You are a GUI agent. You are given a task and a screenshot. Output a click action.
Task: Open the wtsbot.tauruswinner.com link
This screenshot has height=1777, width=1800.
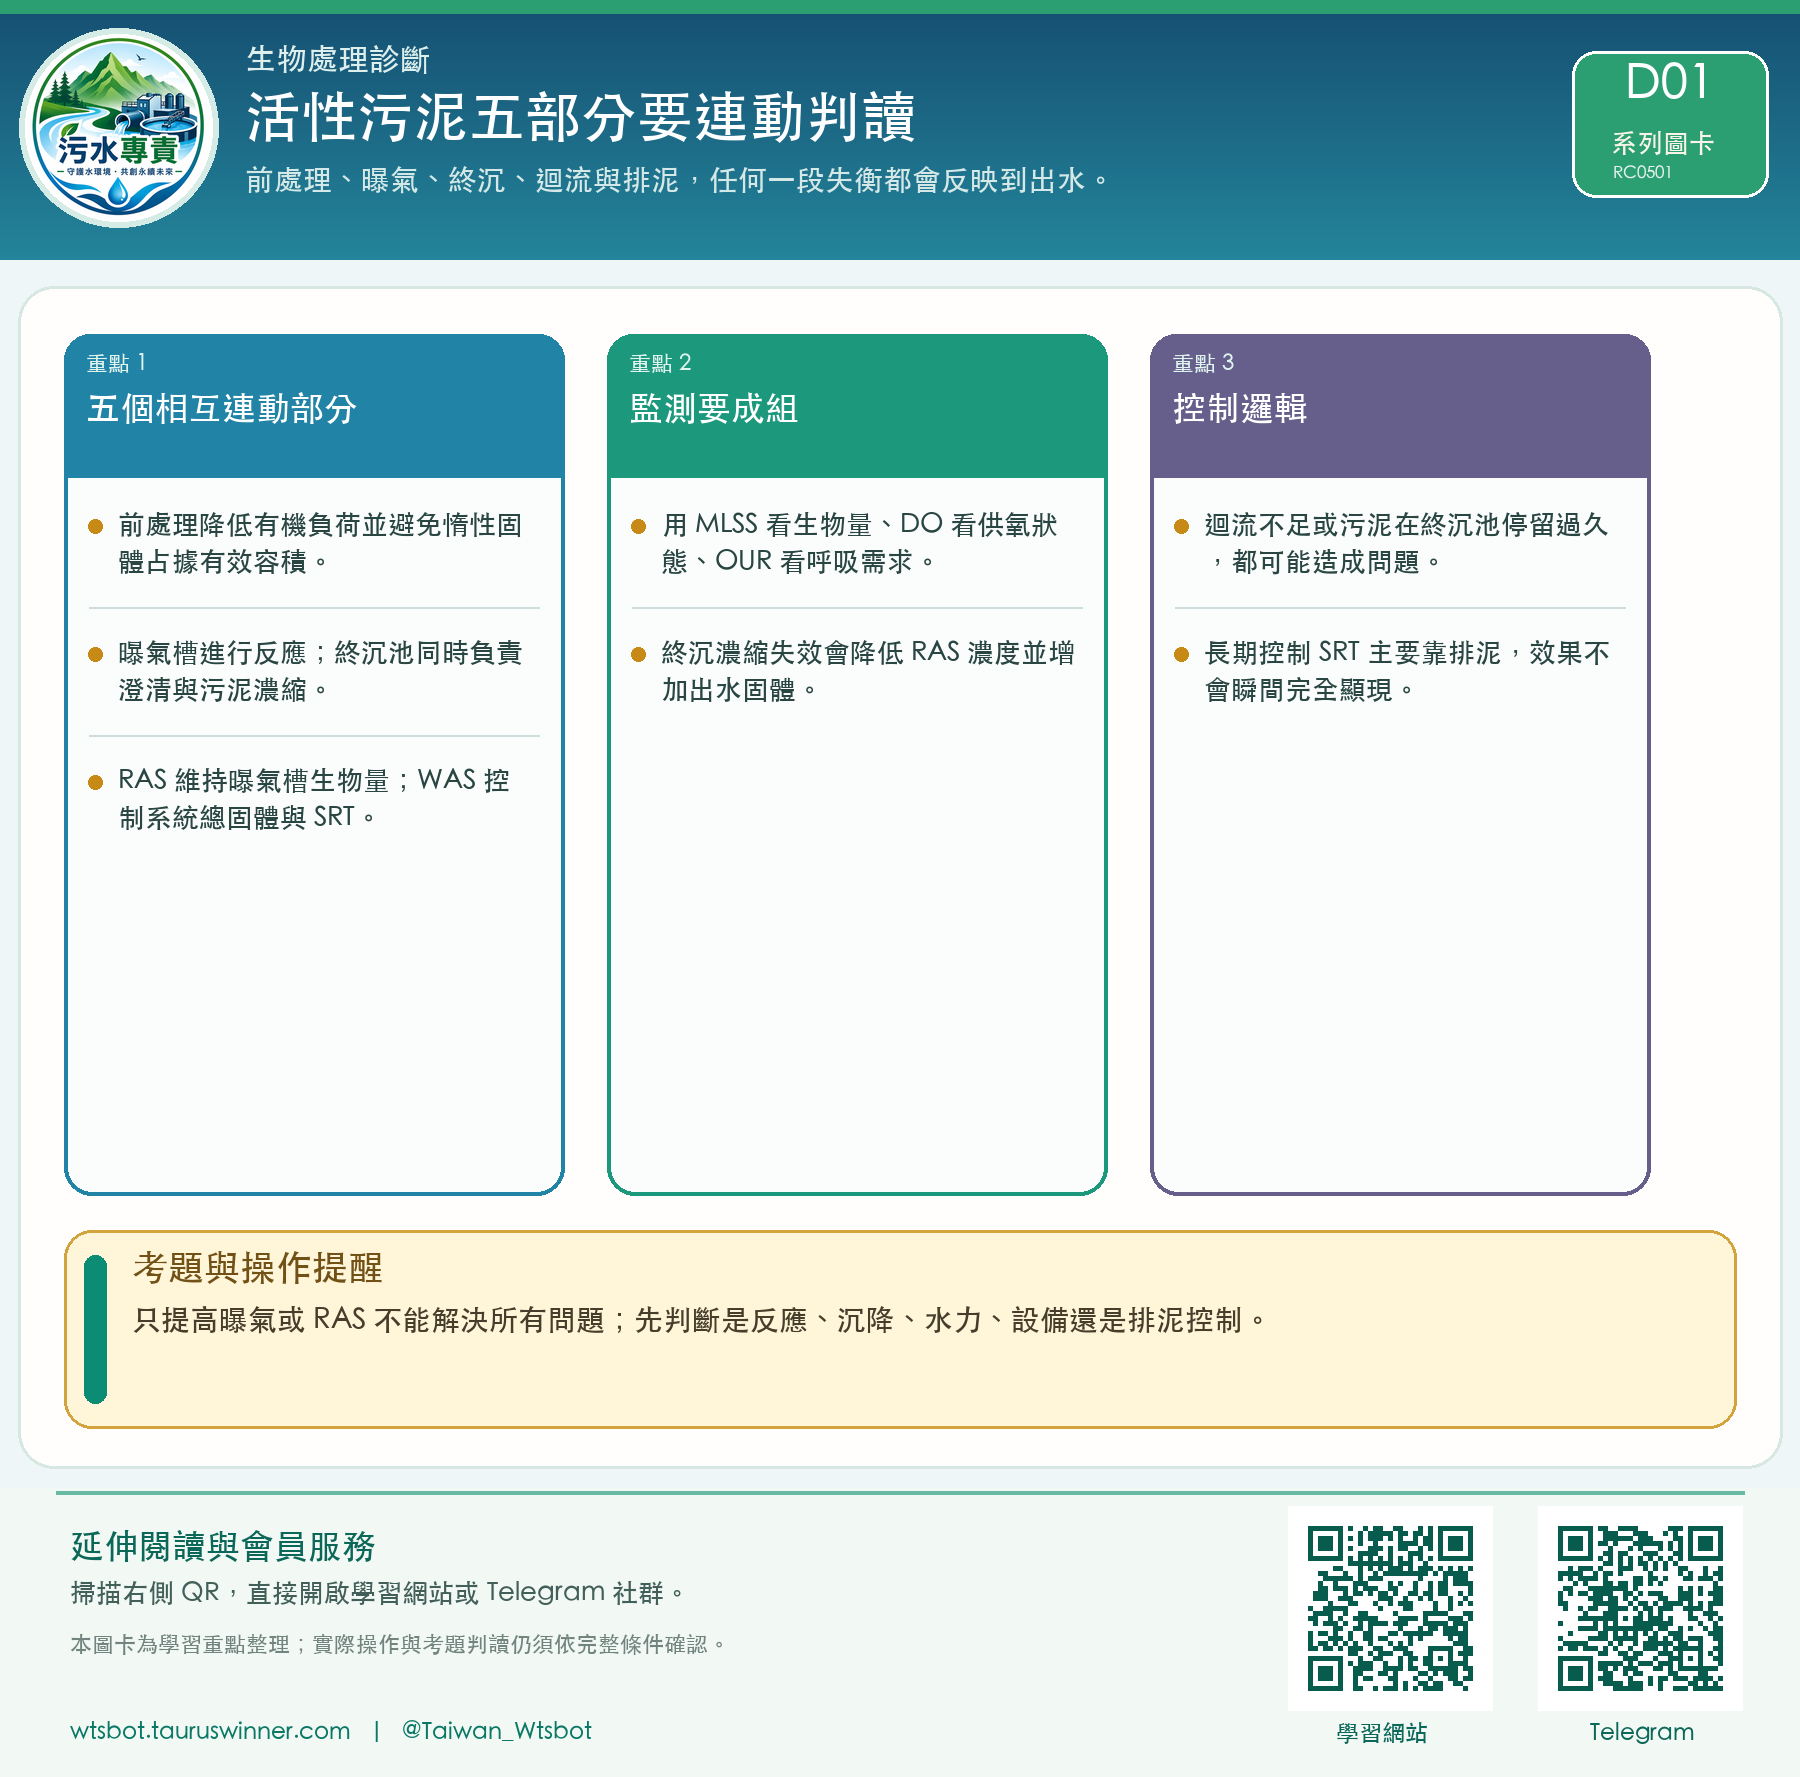coord(210,1730)
